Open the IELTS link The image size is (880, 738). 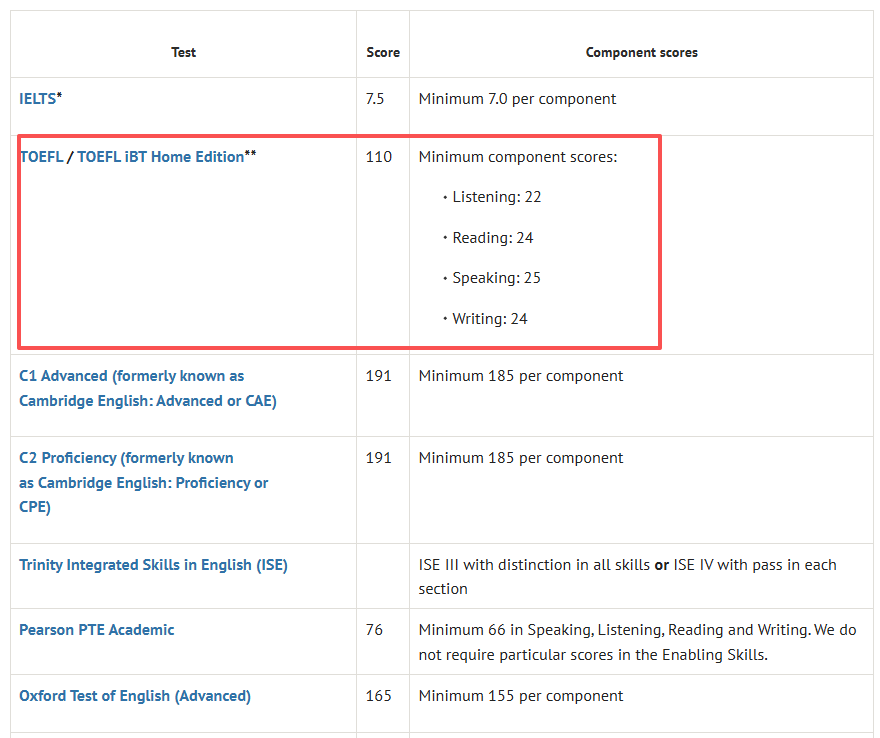pyautogui.click(x=38, y=99)
